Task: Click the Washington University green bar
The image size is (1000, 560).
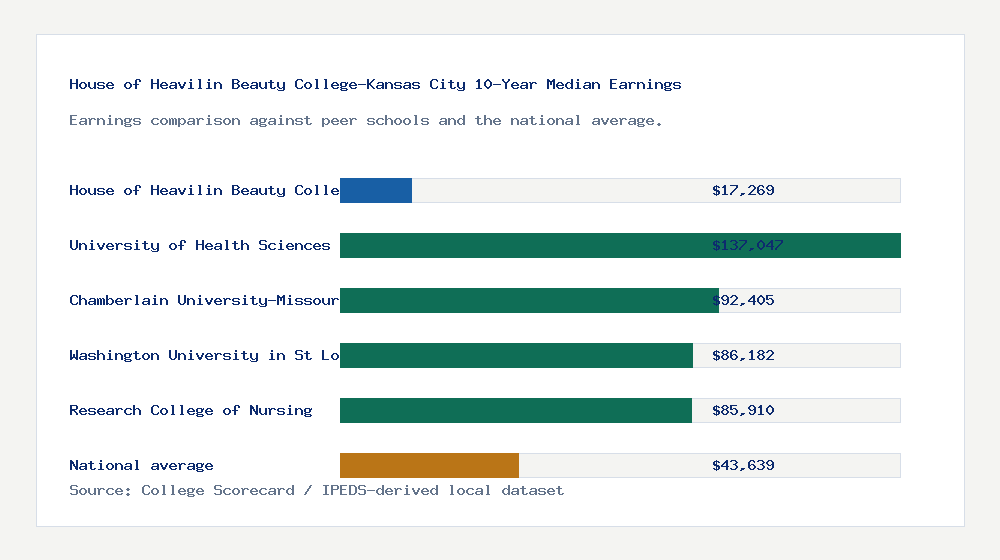Action: 516,355
